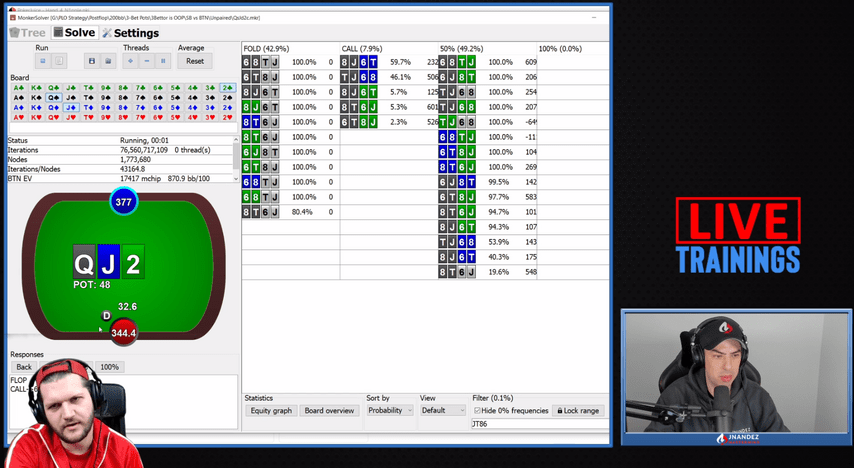
Task: Click the Q card on the table
Action: (x=84, y=262)
